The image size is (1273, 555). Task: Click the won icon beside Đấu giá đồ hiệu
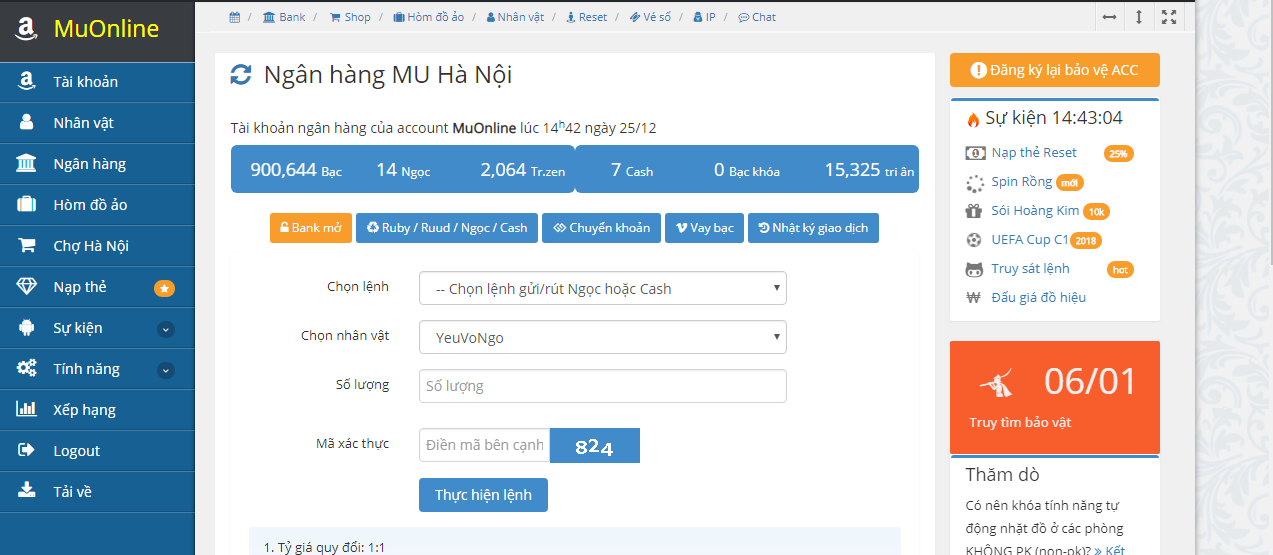click(973, 297)
